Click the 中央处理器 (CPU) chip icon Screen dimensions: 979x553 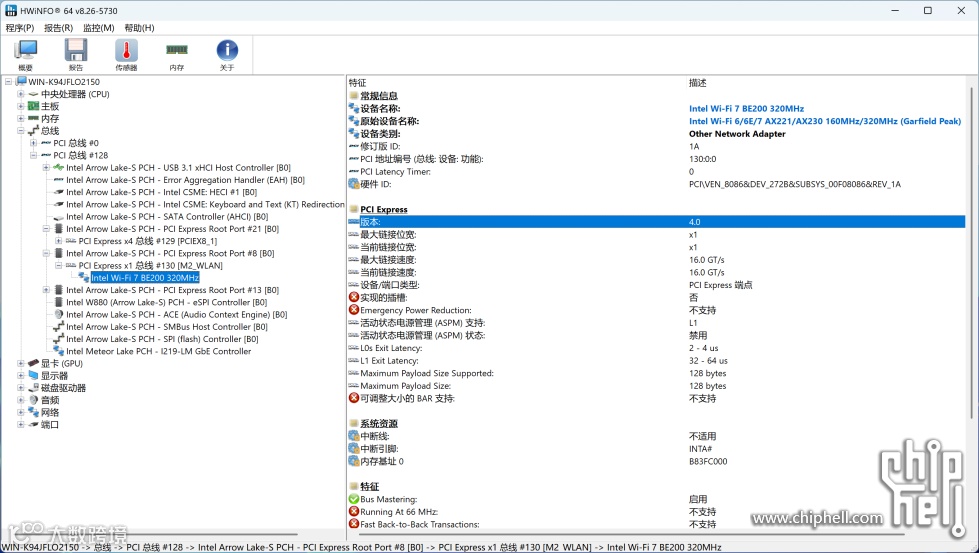tap(34, 94)
